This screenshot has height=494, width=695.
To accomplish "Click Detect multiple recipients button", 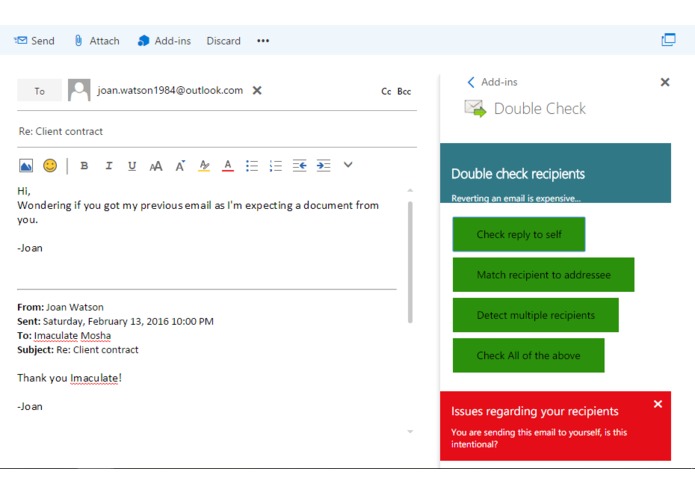I will pyautogui.click(x=535, y=315).
